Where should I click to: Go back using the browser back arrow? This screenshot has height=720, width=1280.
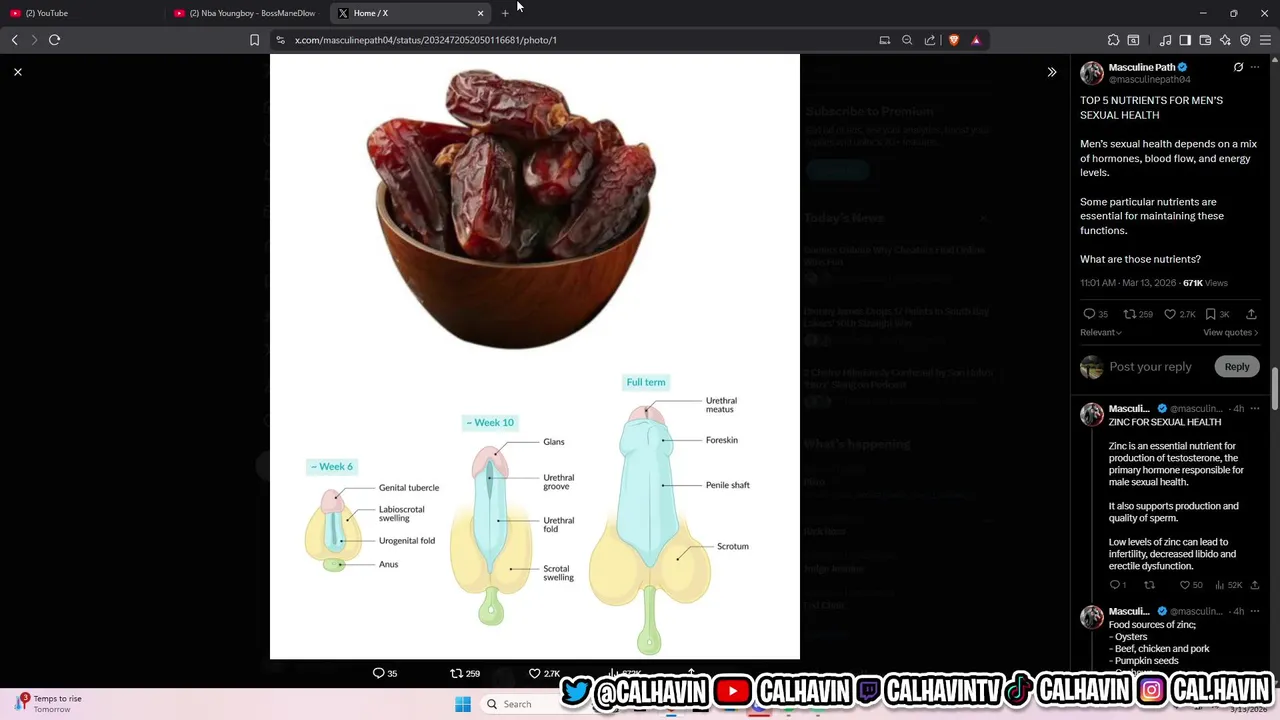(x=14, y=40)
